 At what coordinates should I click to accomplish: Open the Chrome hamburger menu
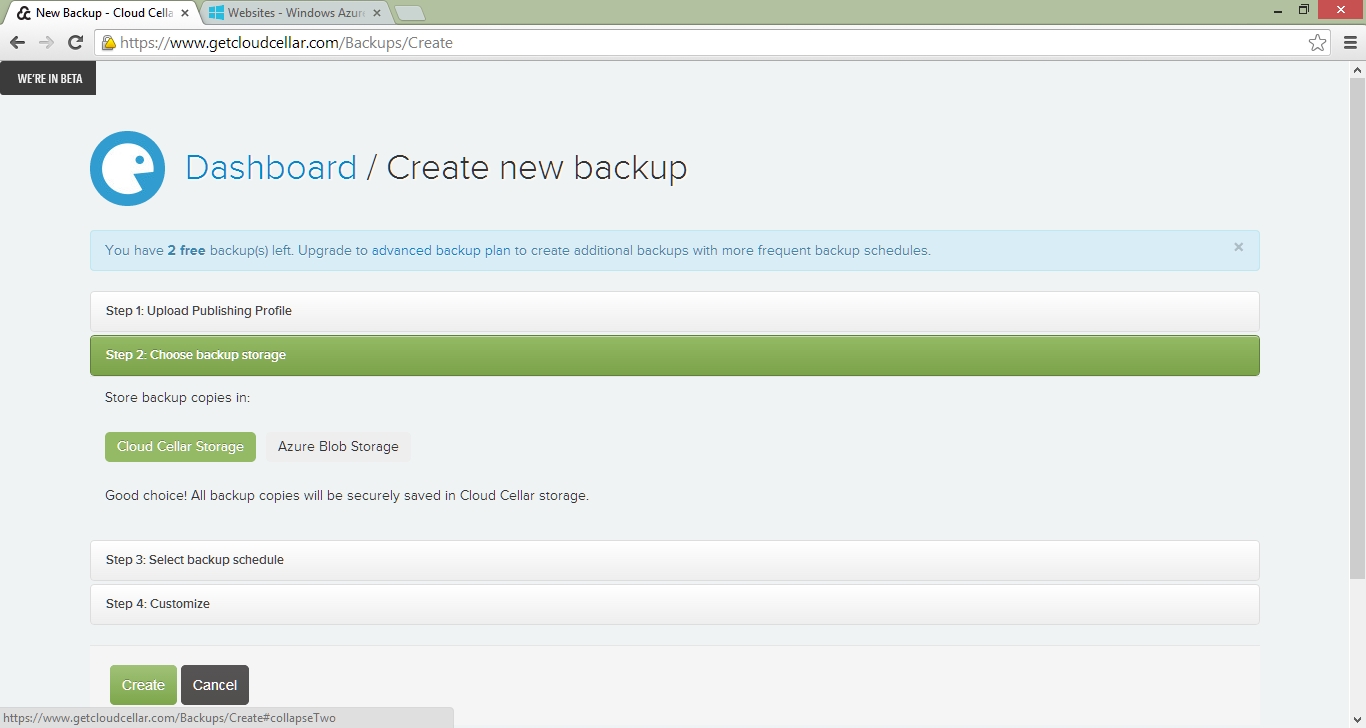click(x=1350, y=42)
